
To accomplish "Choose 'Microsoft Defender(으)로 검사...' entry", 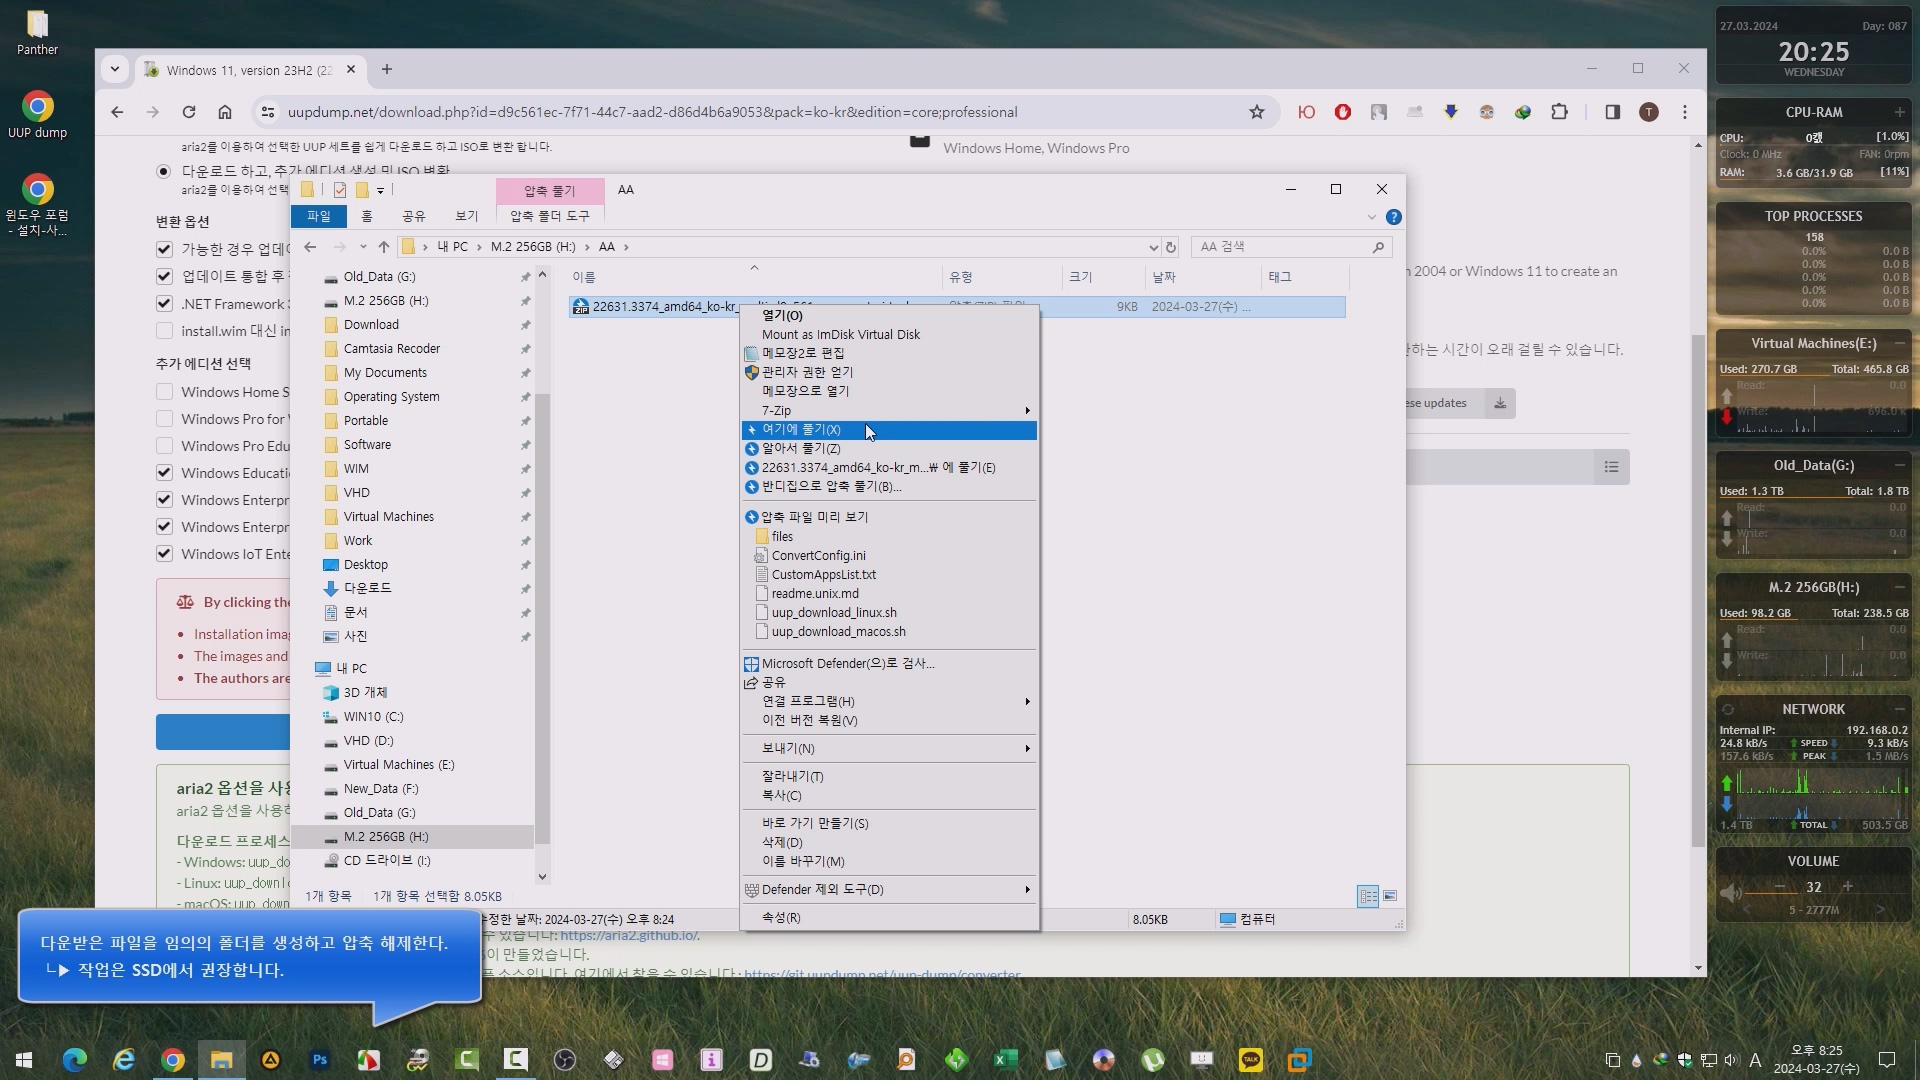I will click(889, 664).
